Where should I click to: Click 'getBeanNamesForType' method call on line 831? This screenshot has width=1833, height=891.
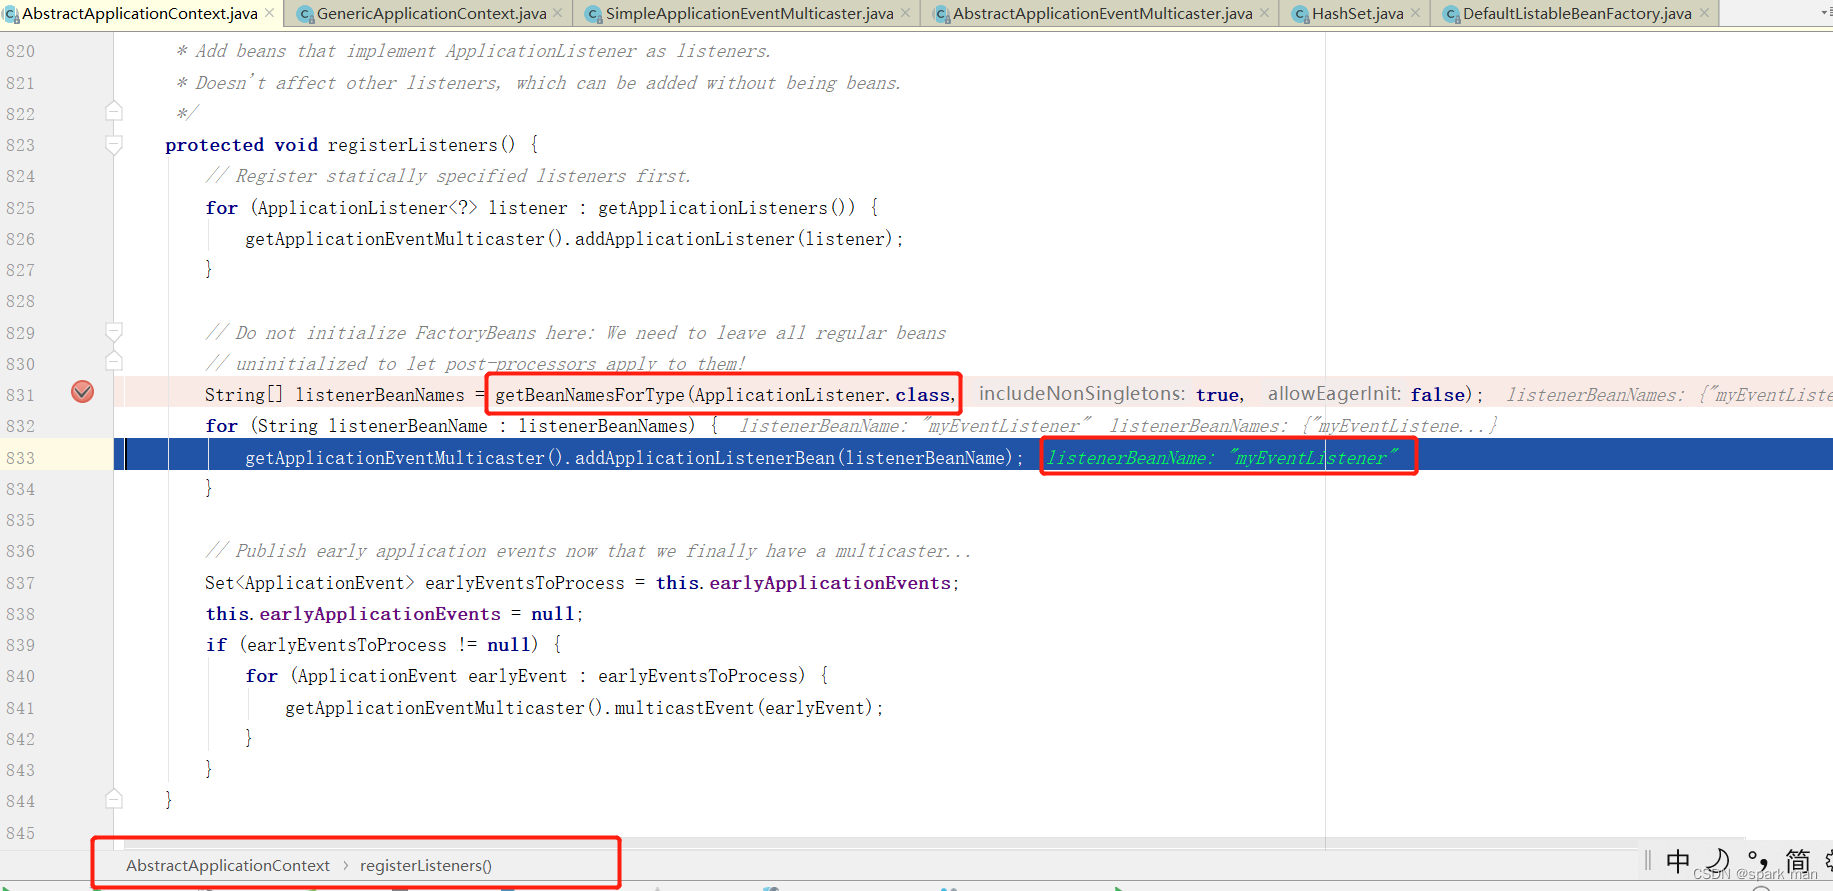pos(590,395)
